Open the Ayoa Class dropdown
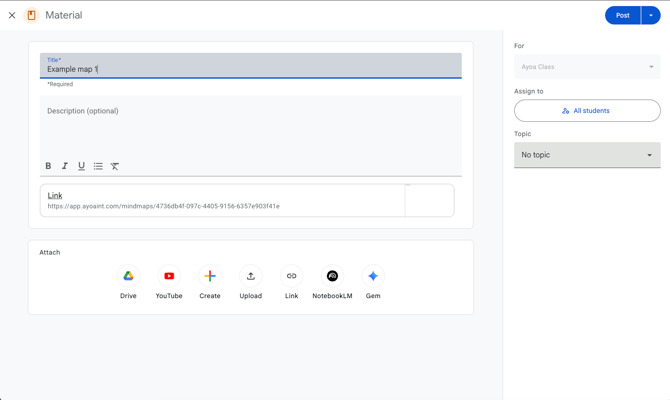 587,67
